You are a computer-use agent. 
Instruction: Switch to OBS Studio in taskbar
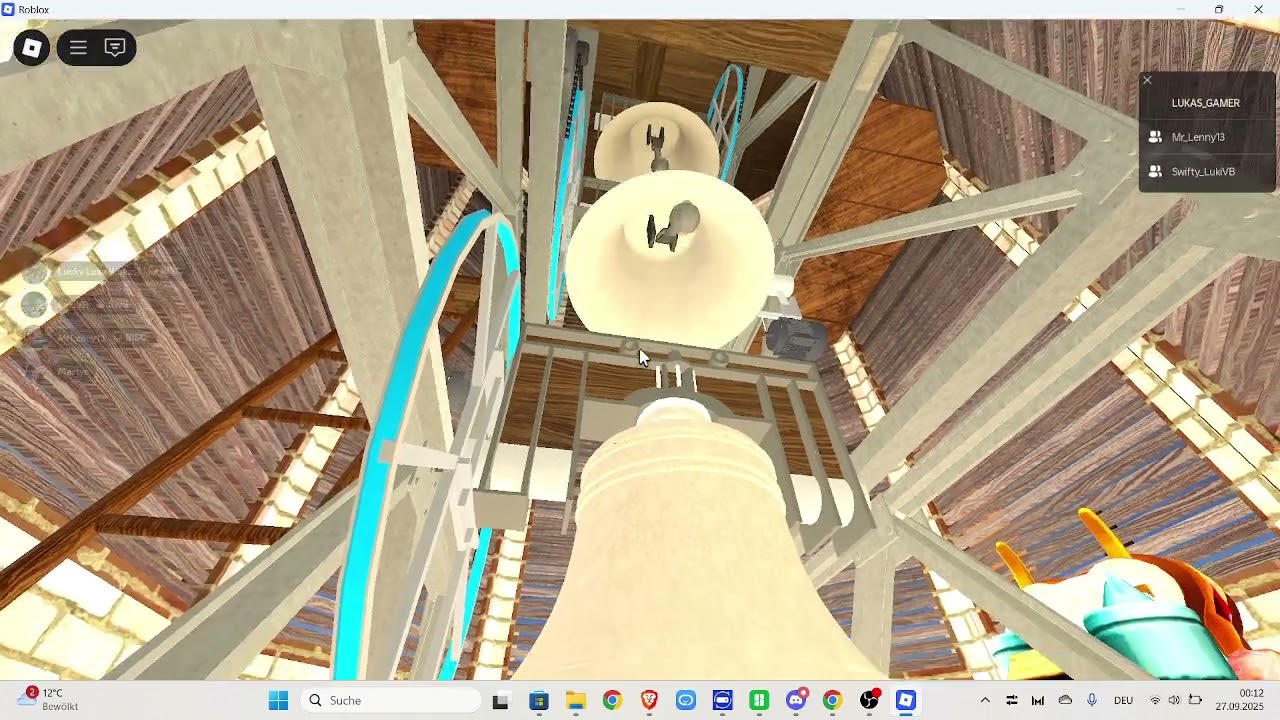tap(870, 701)
